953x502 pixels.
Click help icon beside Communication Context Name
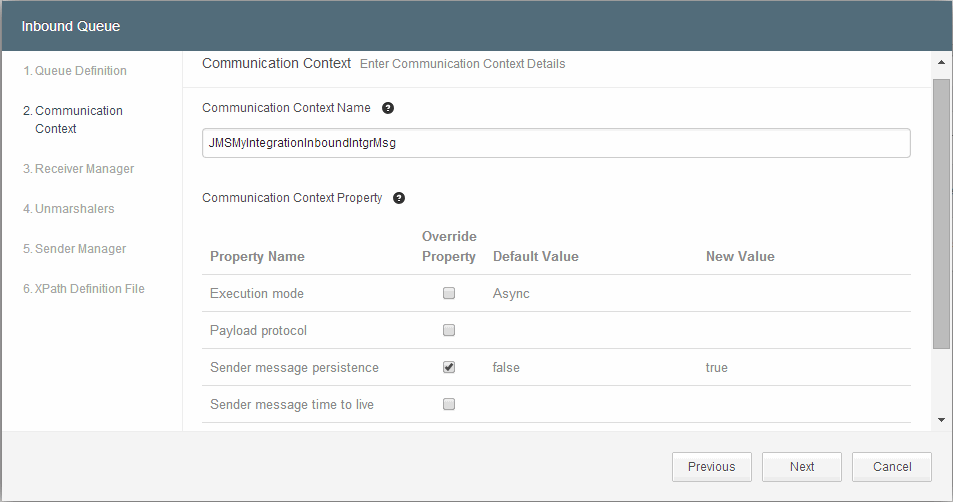pyautogui.click(x=388, y=108)
